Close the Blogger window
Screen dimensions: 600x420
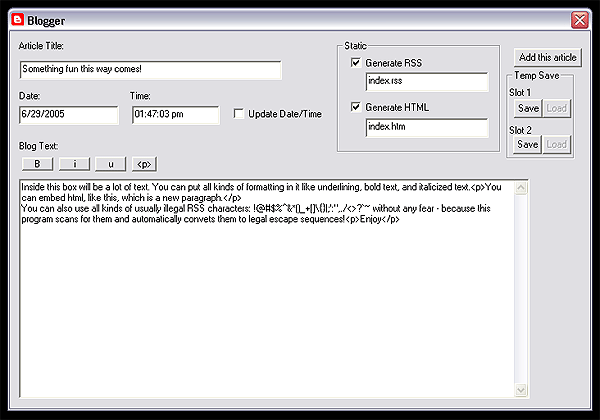[x=579, y=19]
